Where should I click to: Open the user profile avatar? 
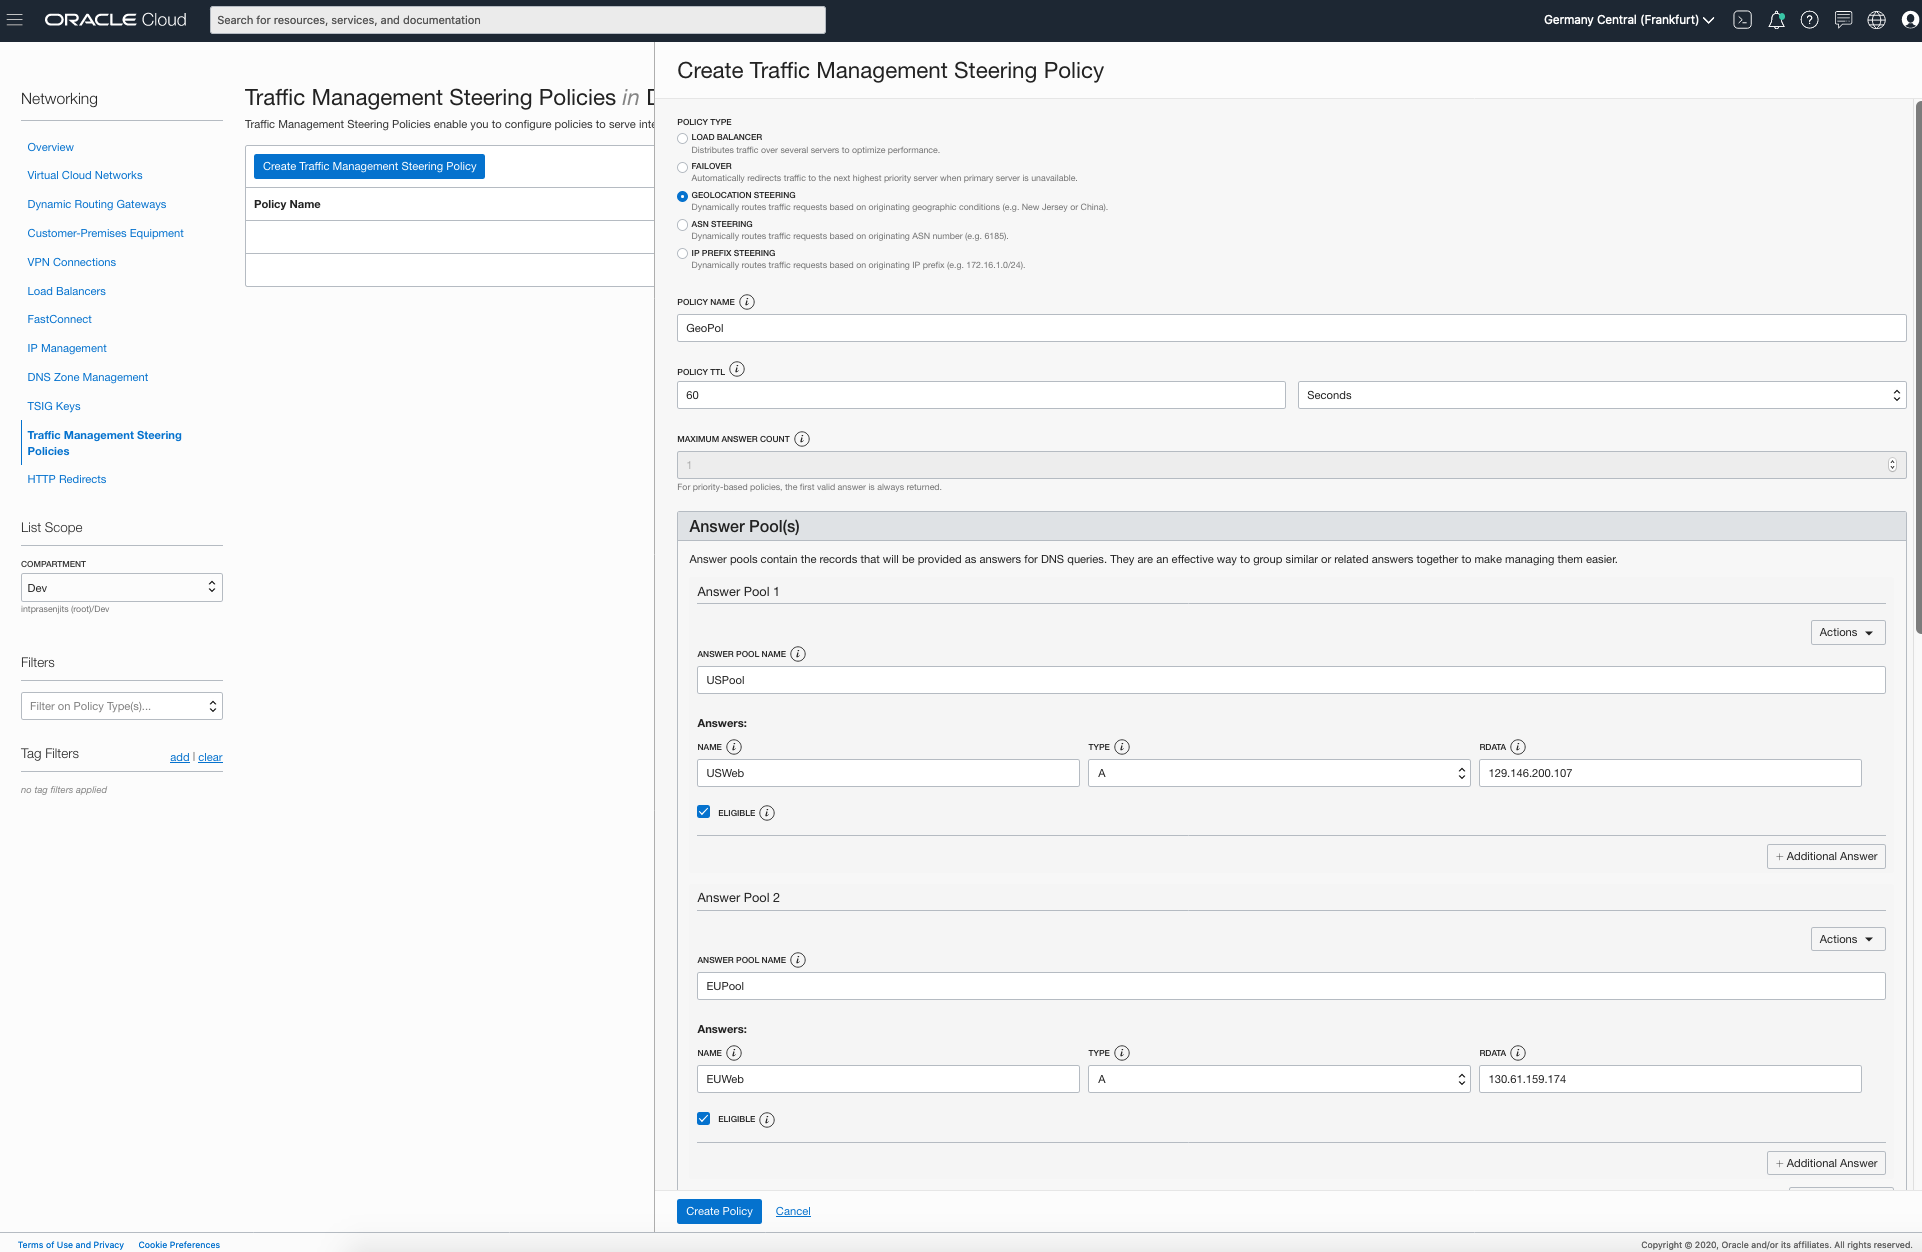click(1909, 20)
